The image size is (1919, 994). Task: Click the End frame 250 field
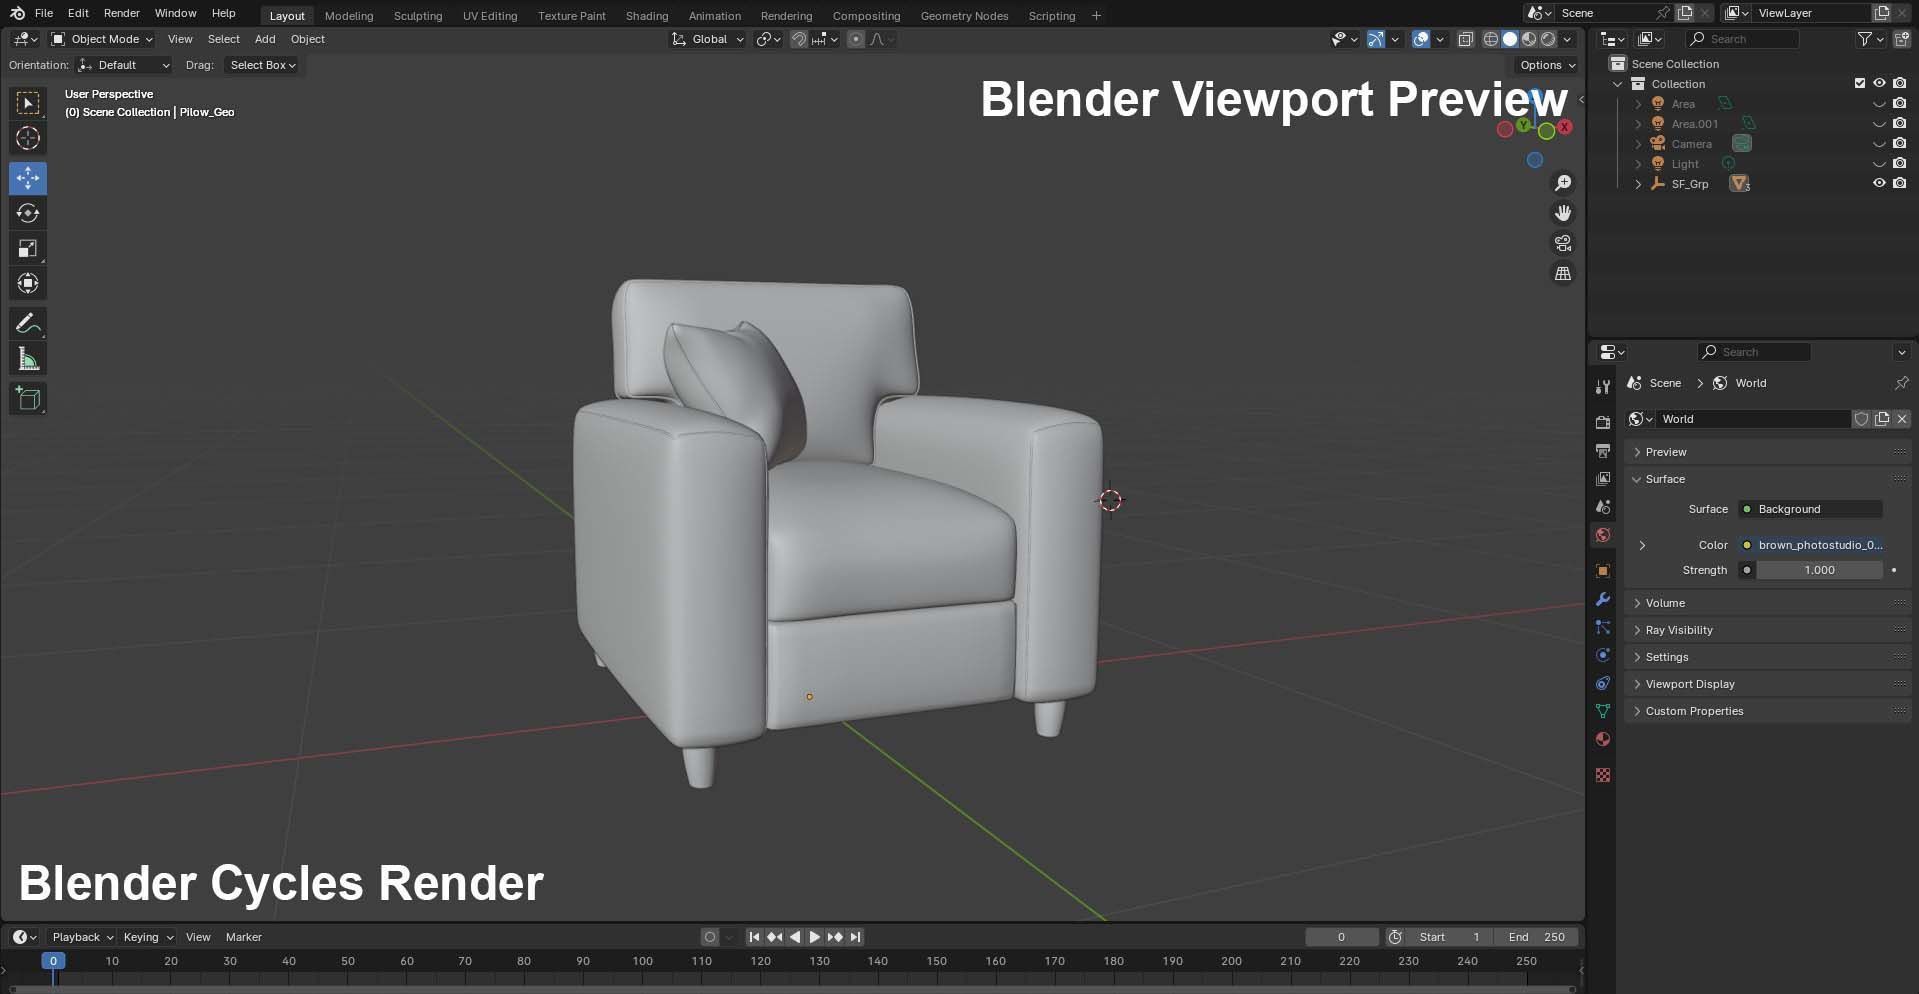(x=1536, y=937)
